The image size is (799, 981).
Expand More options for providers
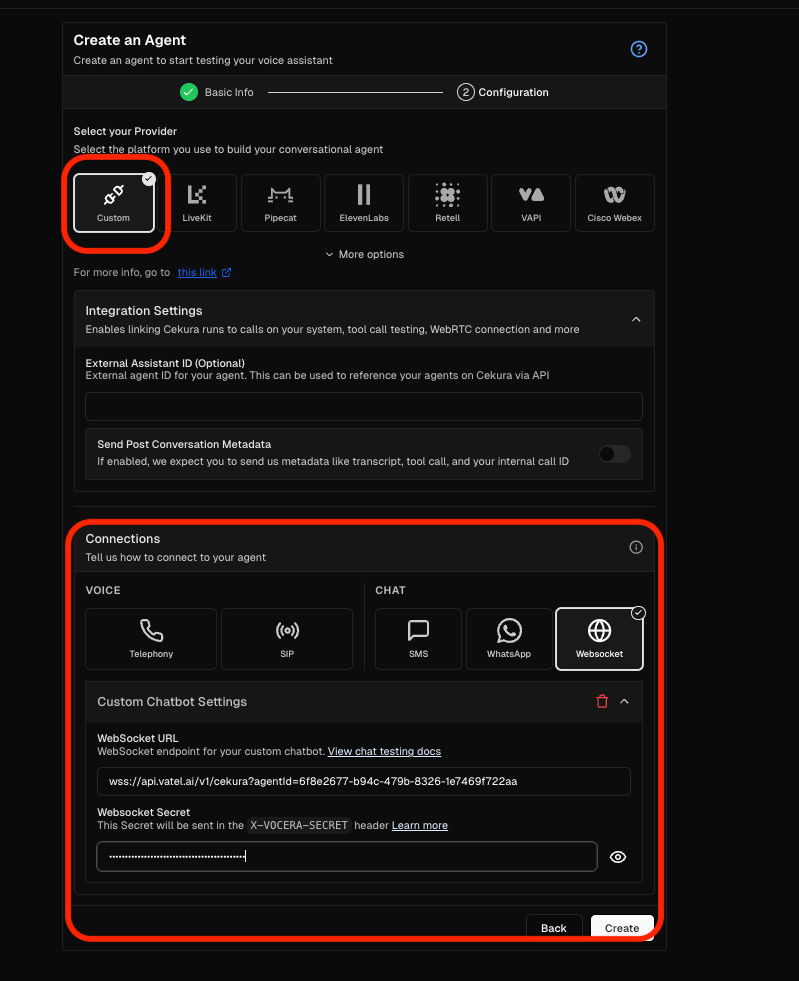(364, 254)
